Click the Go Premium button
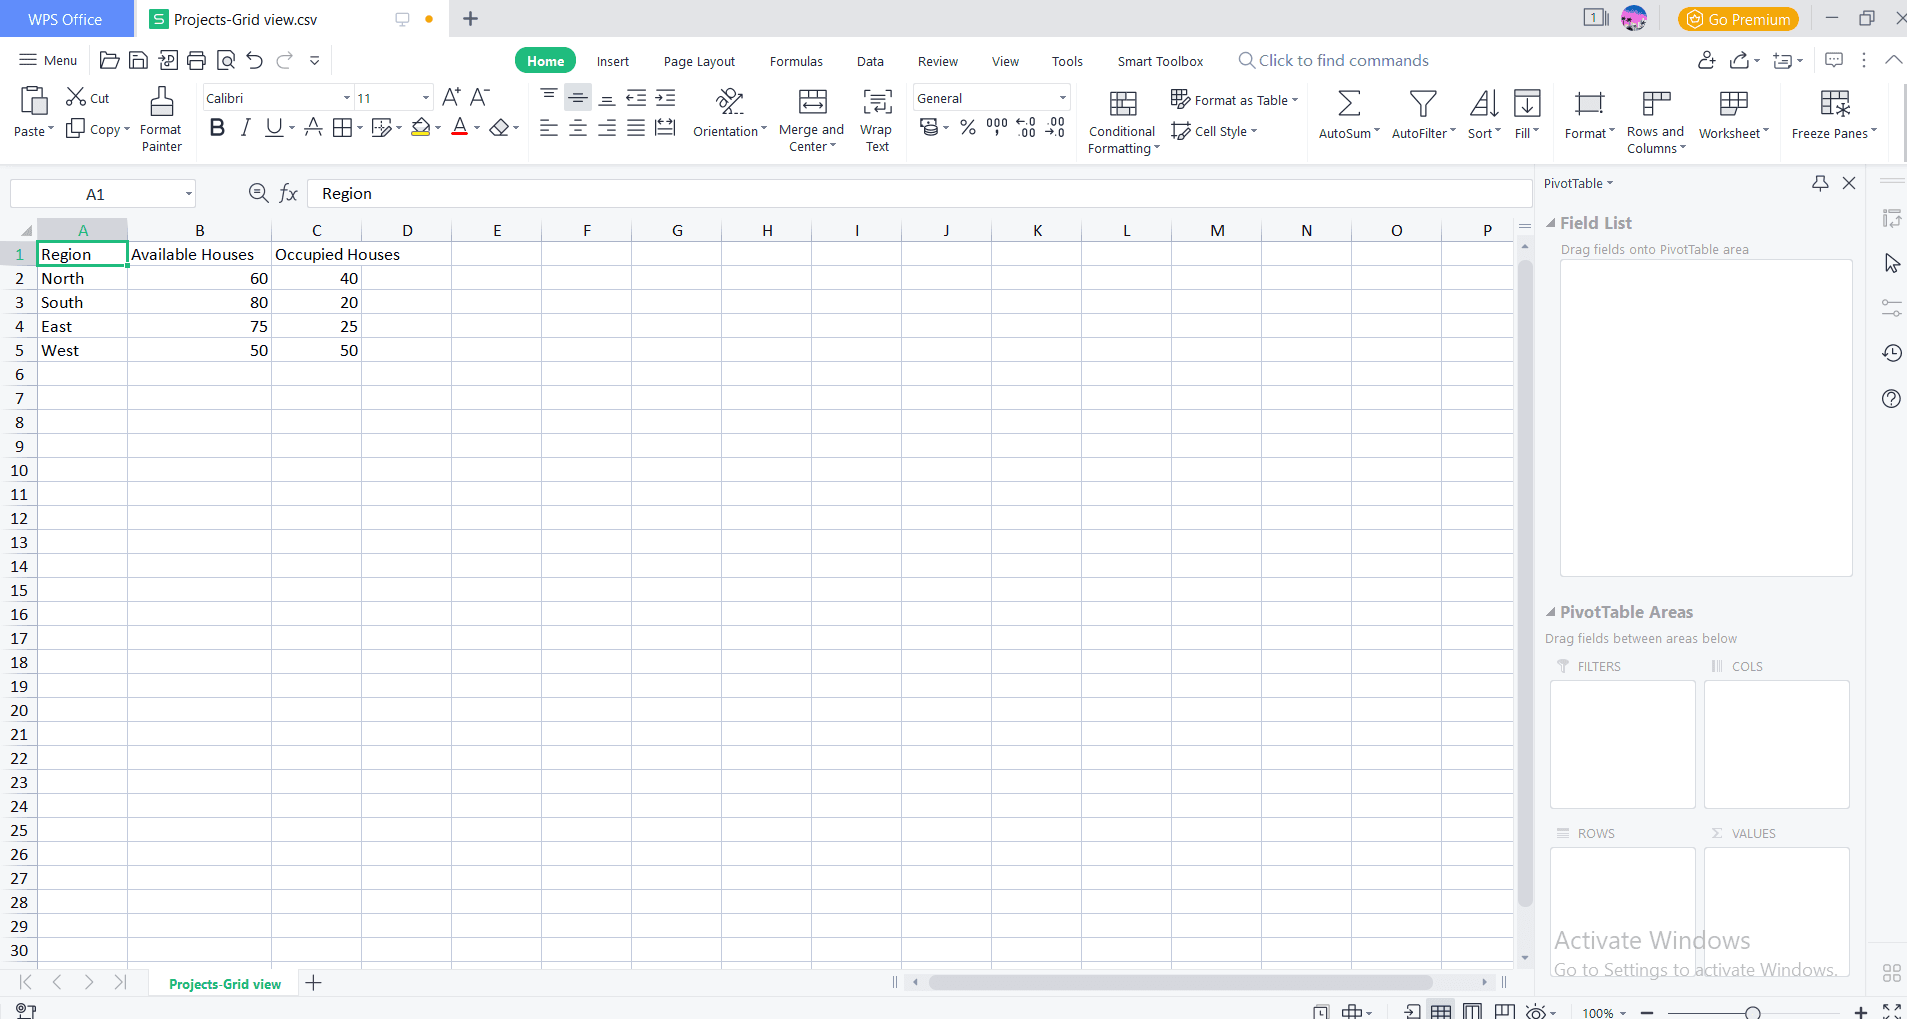 1738,19
